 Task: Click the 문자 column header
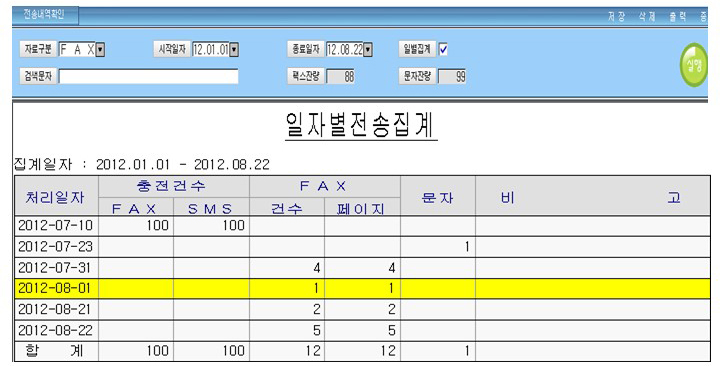(x=437, y=197)
